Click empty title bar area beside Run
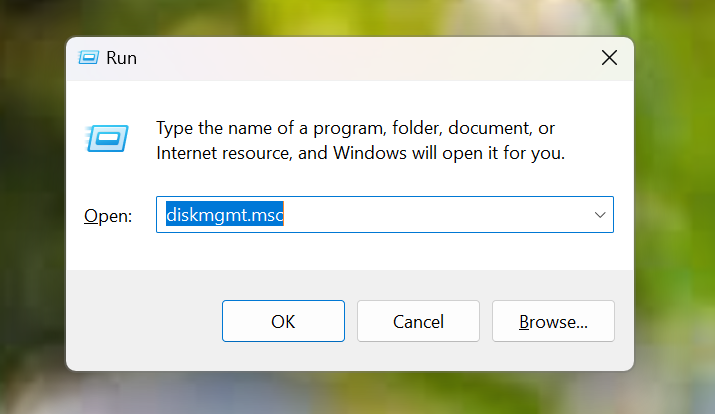 coord(365,58)
